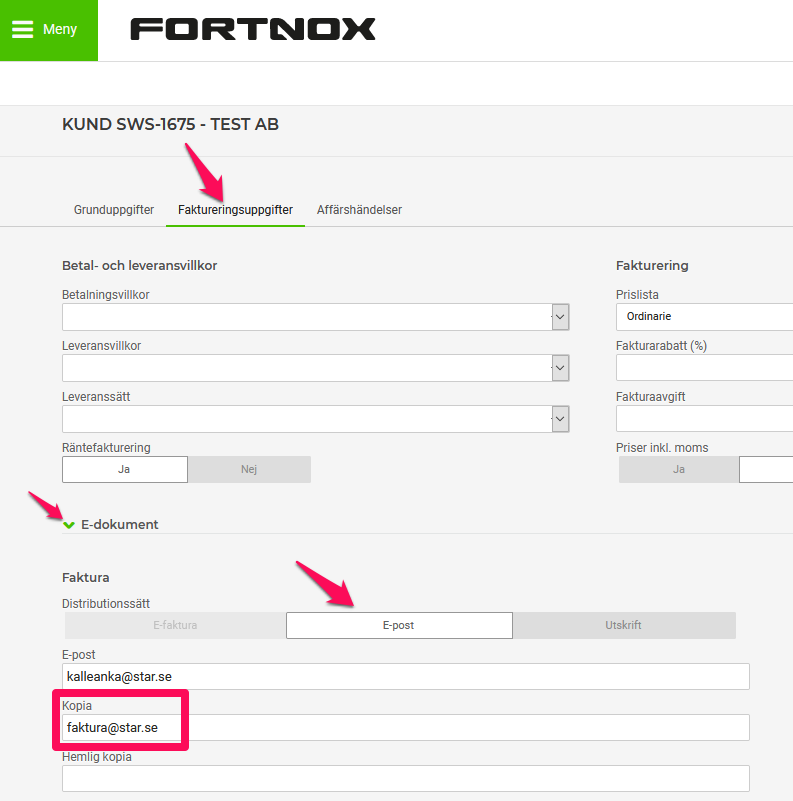Click the Fortnox logo
The width and height of the screenshot is (793, 801).
253,29
